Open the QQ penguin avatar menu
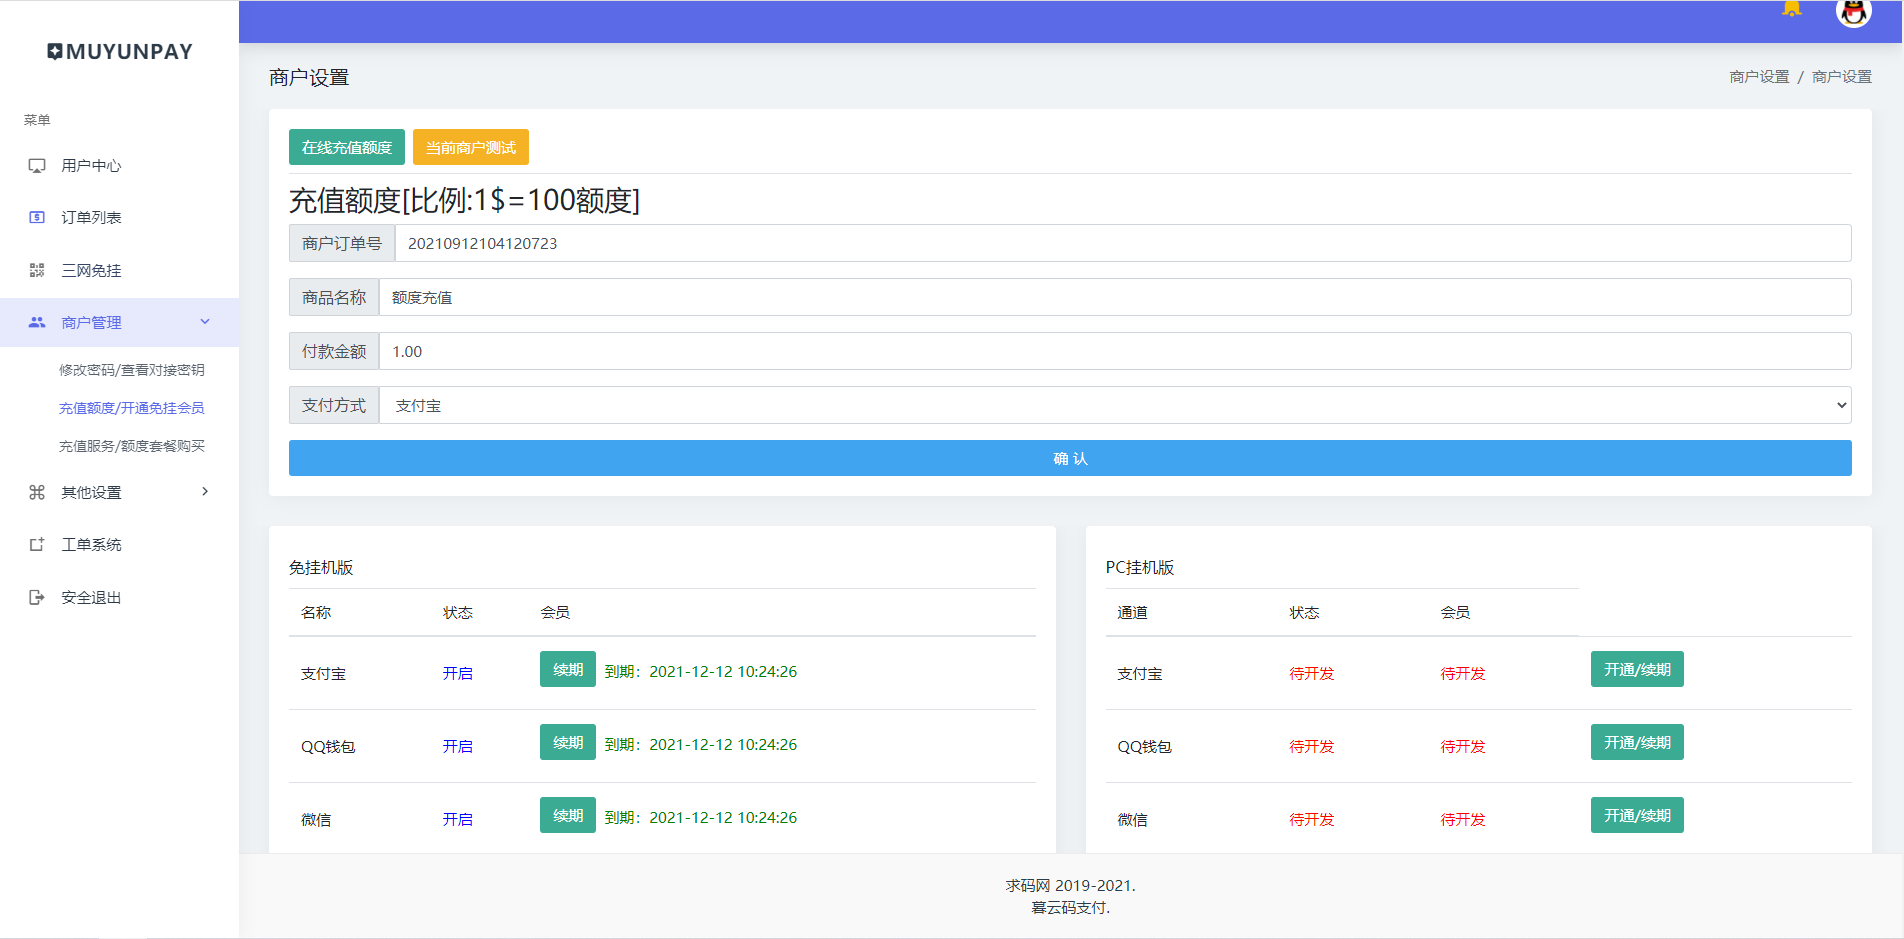1904x939 pixels. [x=1853, y=12]
